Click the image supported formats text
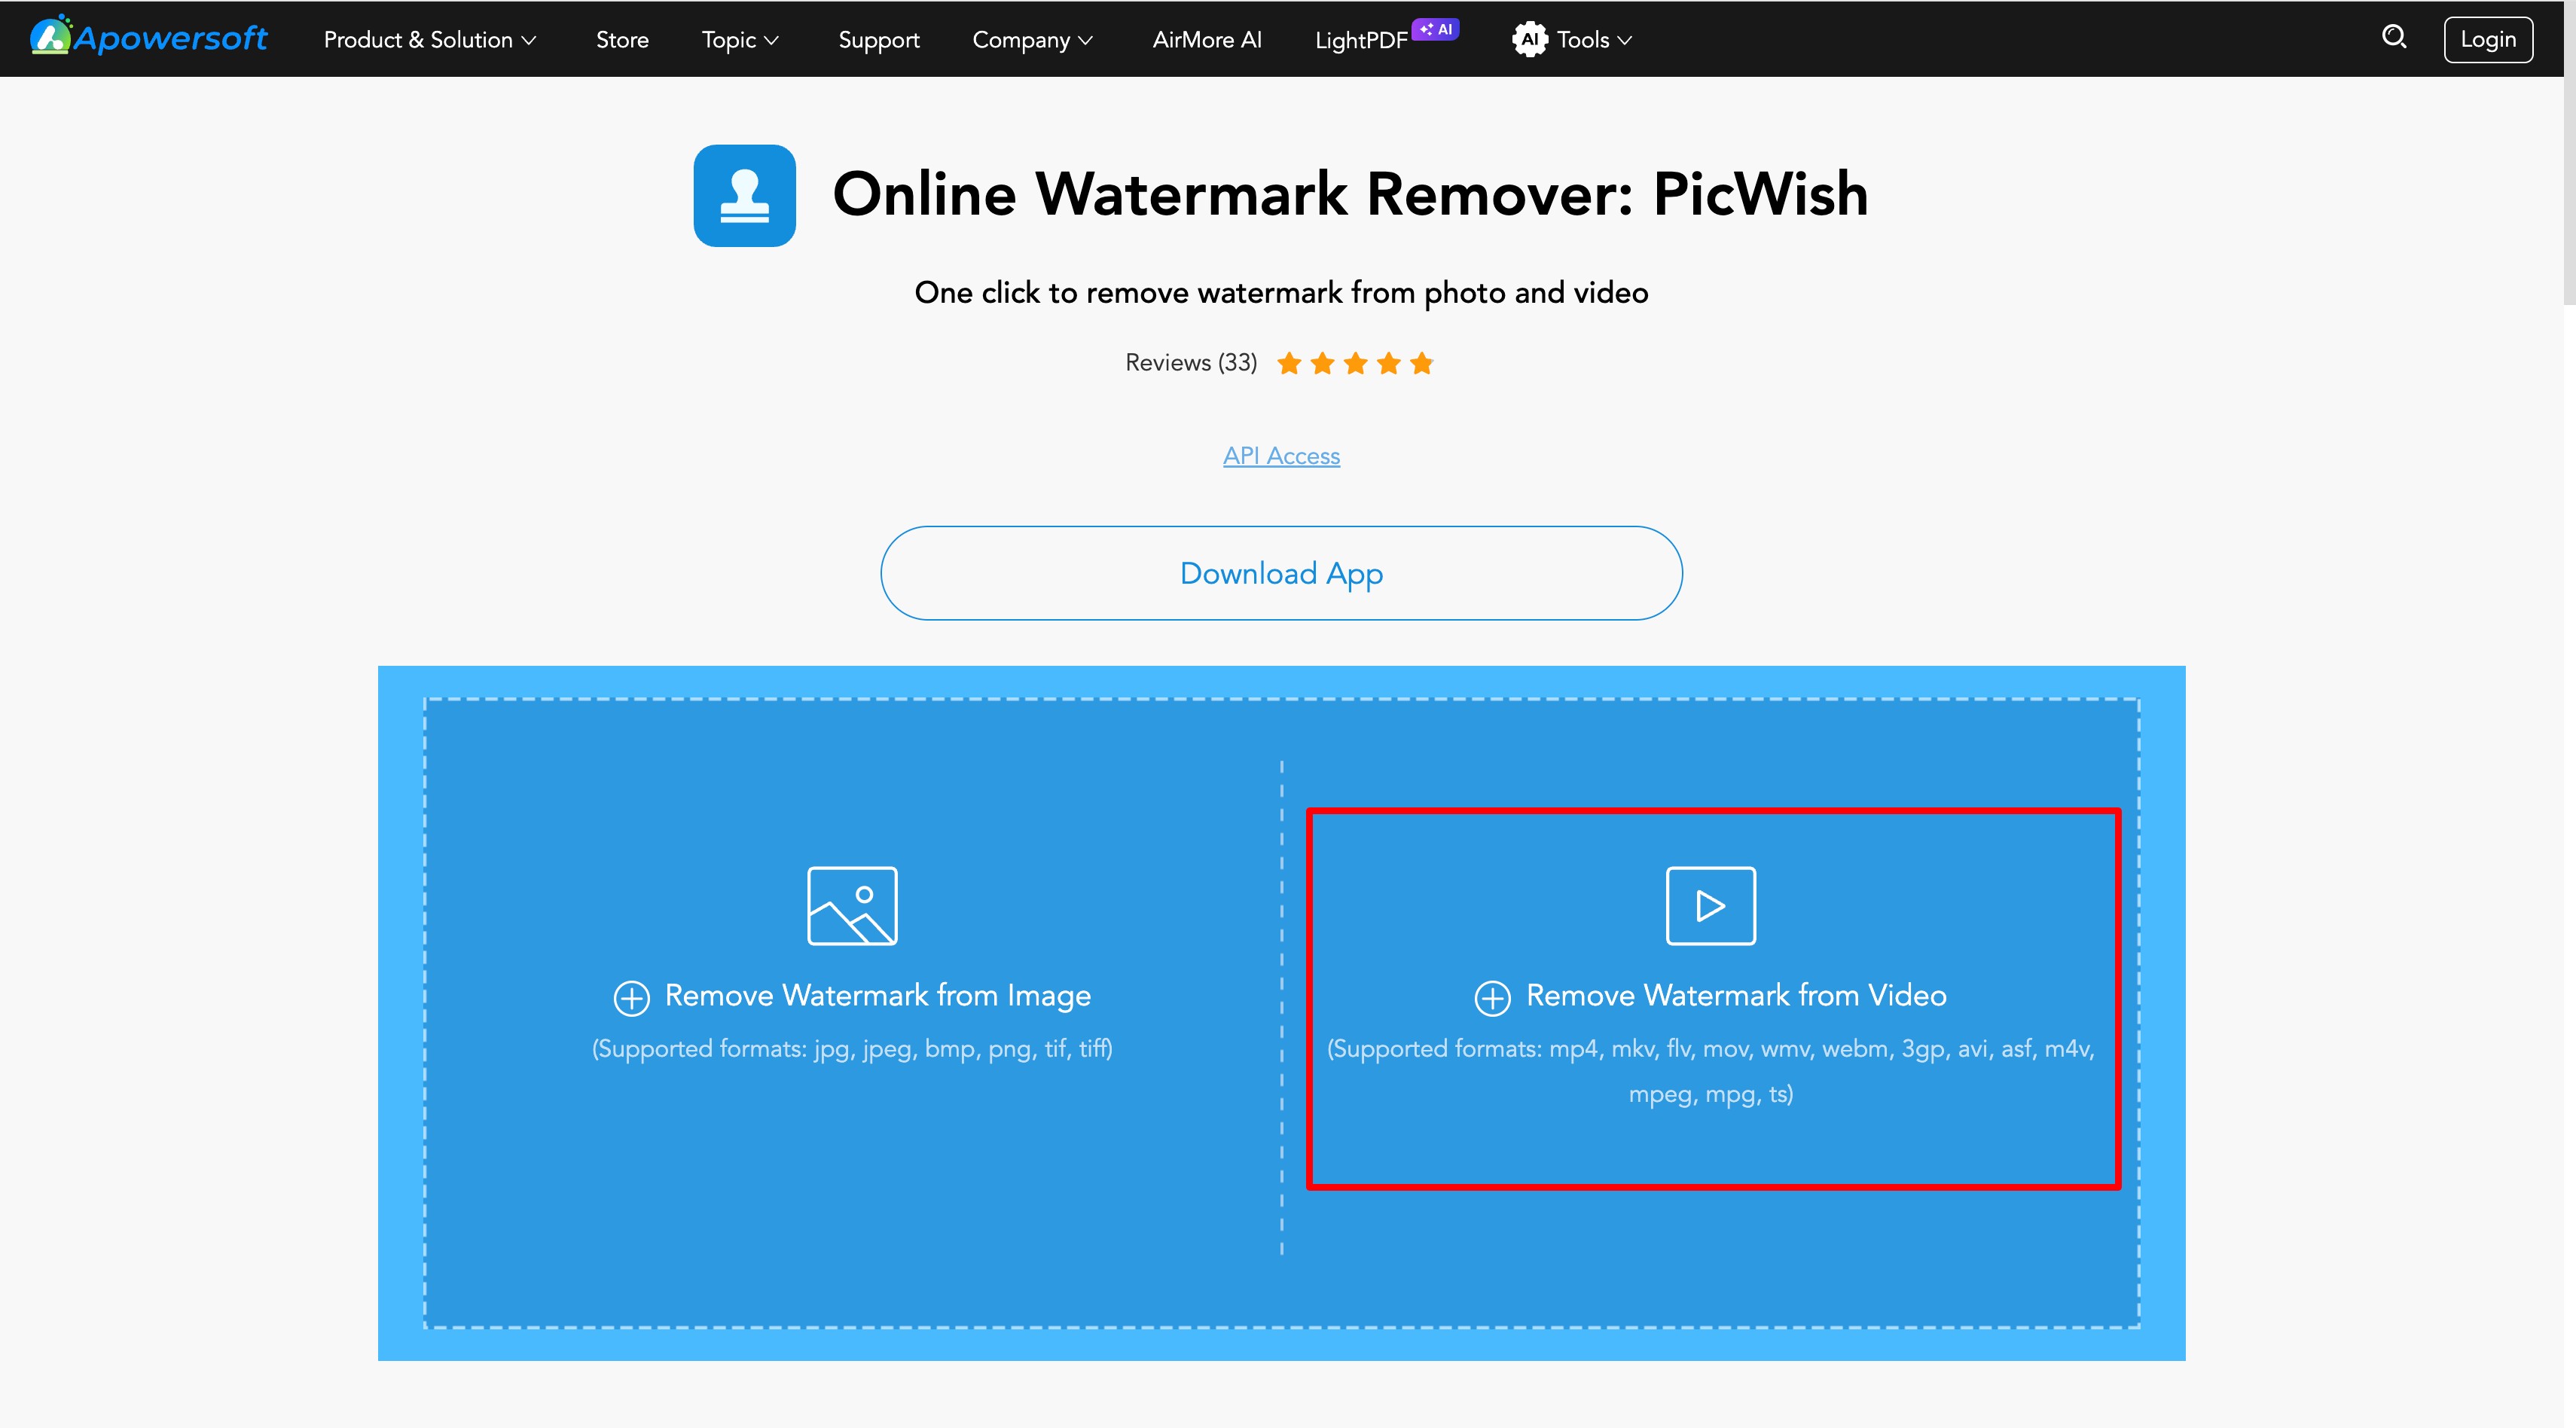The height and width of the screenshot is (1428, 2576). click(852, 1048)
